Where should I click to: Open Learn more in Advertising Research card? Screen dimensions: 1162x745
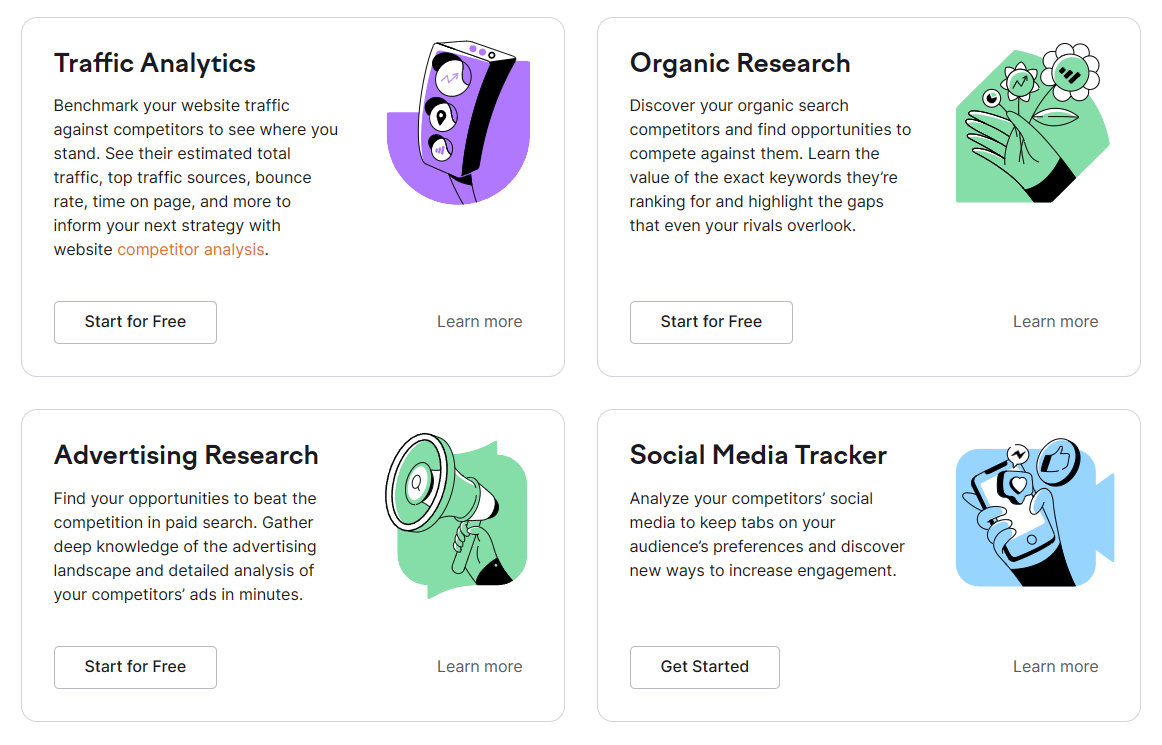pyautogui.click(x=479, y=667)
